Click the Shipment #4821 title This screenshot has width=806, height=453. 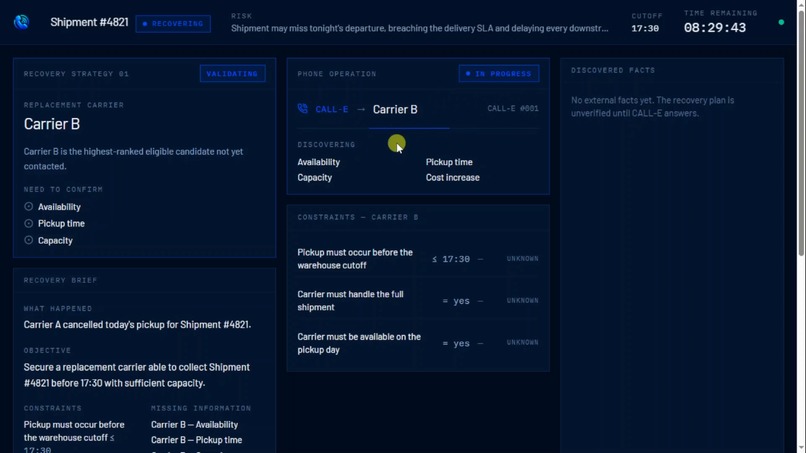(x=89, y=22)
